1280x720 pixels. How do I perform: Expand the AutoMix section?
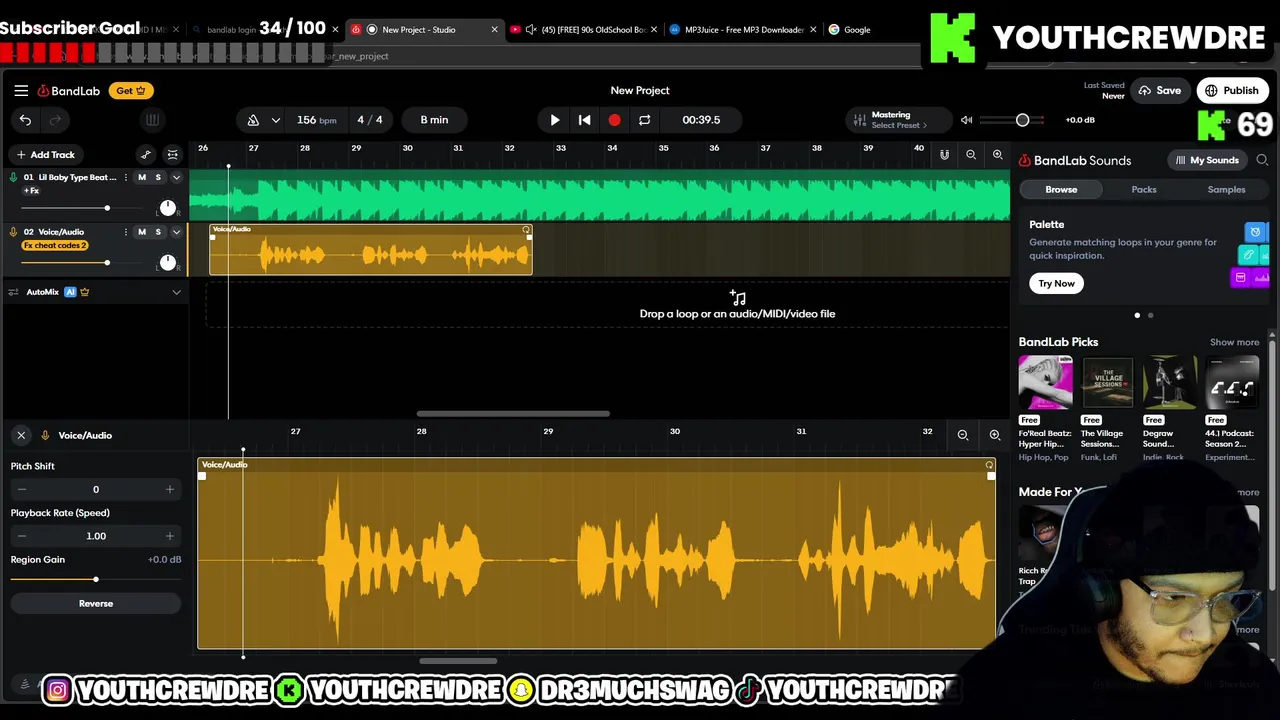[x=176, y=292]
